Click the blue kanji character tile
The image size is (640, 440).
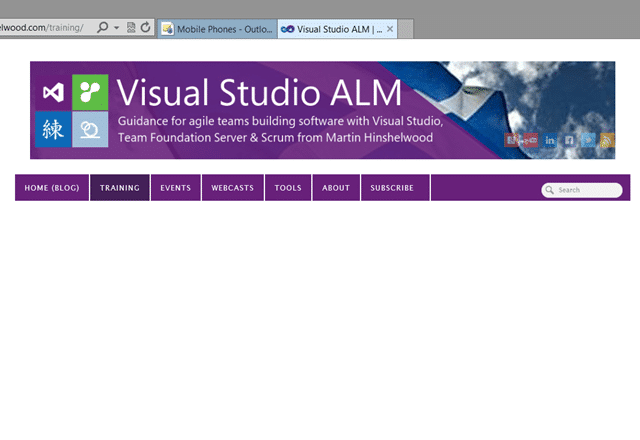pyautogui.click(x=53, y=129)
